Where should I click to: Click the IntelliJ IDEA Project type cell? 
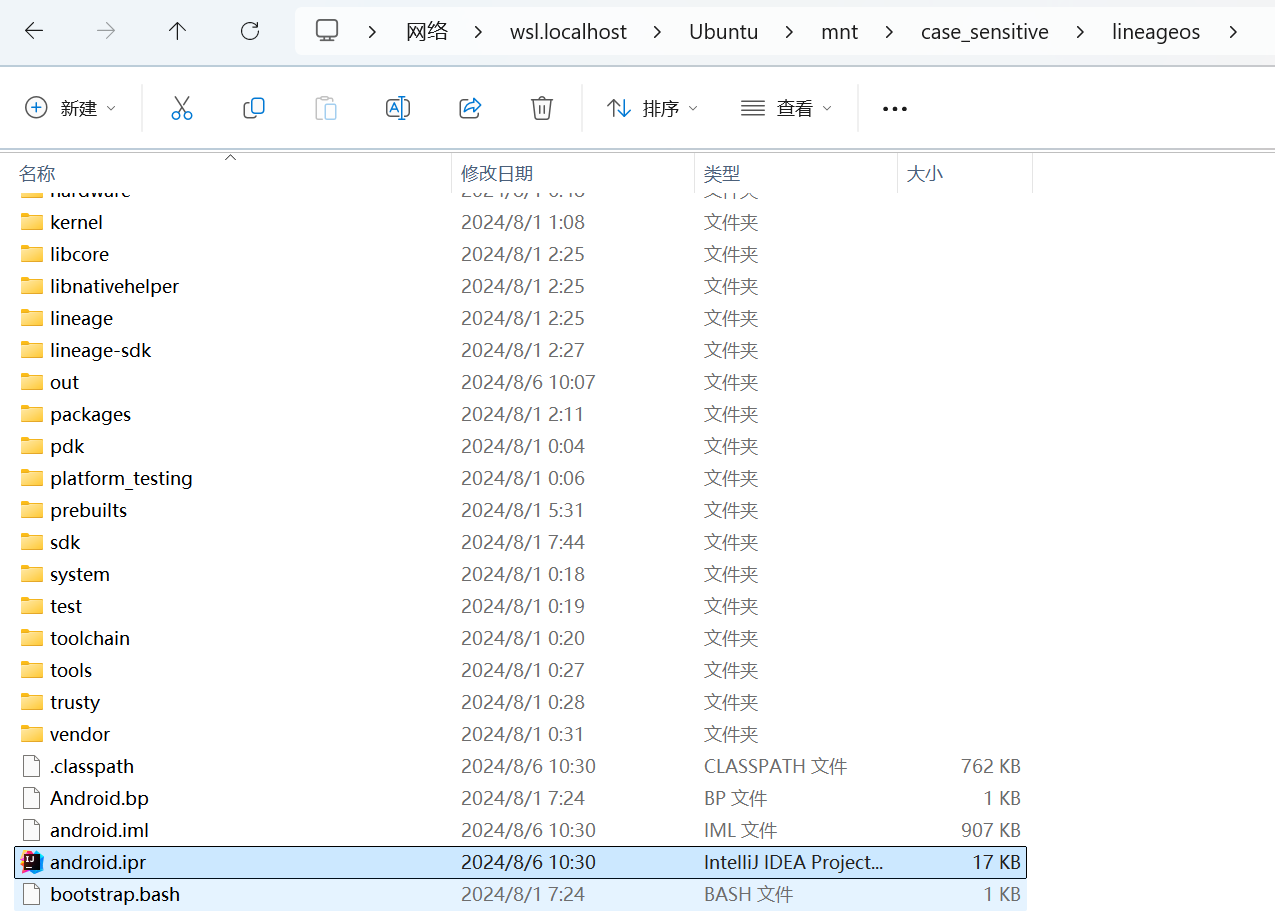click(794, 862)
